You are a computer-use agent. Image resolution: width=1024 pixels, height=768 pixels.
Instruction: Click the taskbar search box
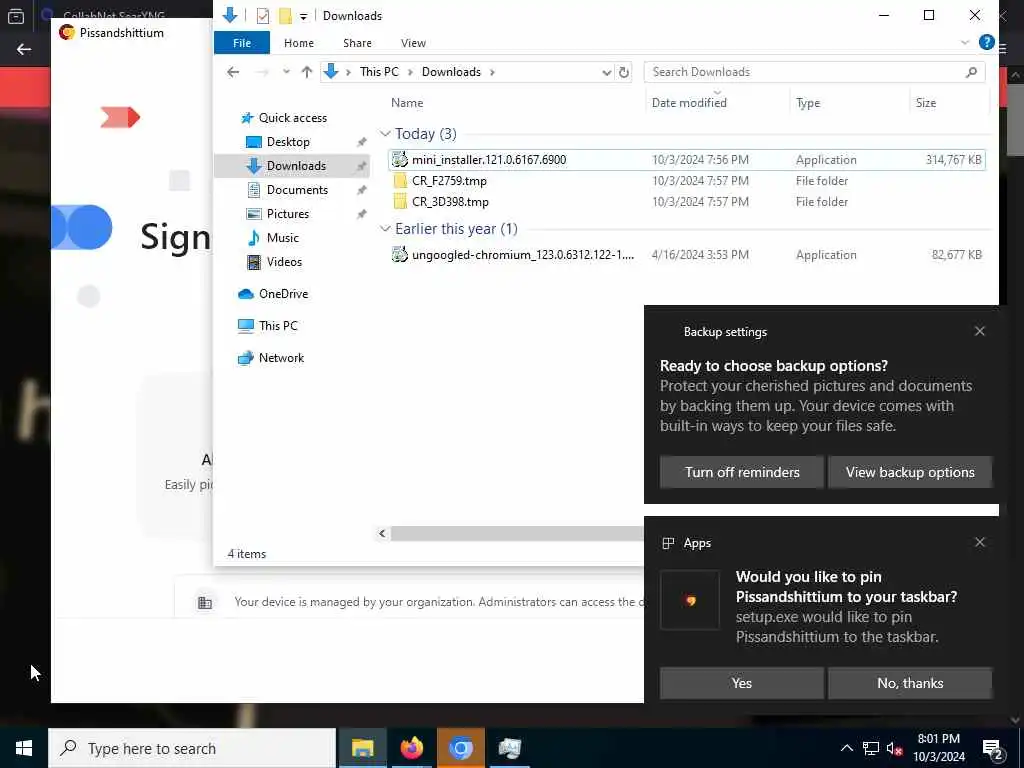pyautogui.click(x=192, y=748)
